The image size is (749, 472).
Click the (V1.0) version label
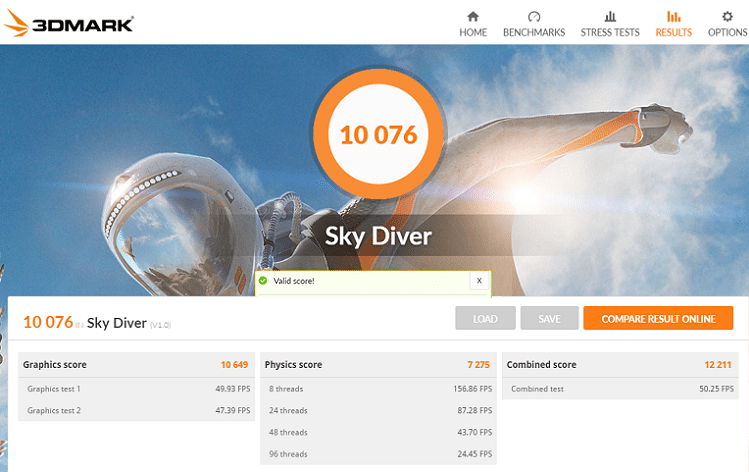(x=160, y=325)
